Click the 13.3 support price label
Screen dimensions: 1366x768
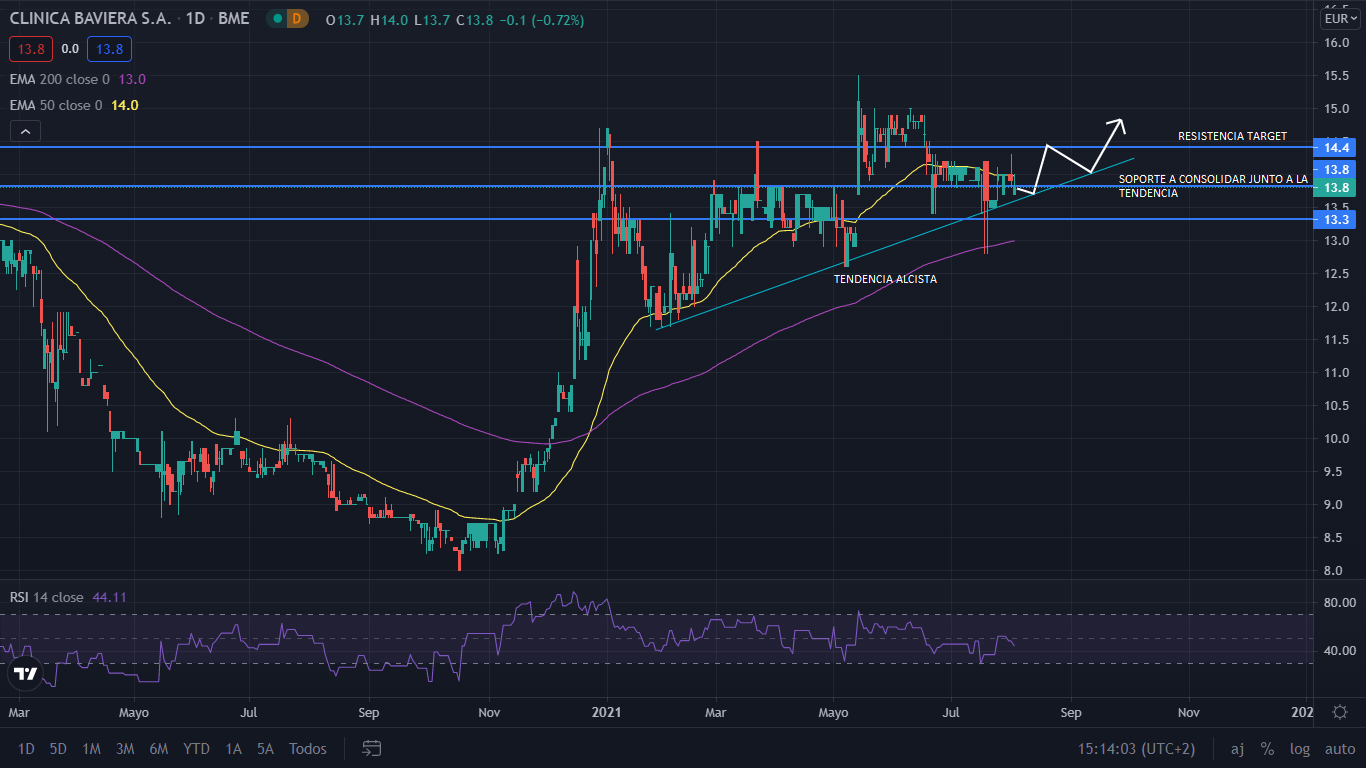1337,219
